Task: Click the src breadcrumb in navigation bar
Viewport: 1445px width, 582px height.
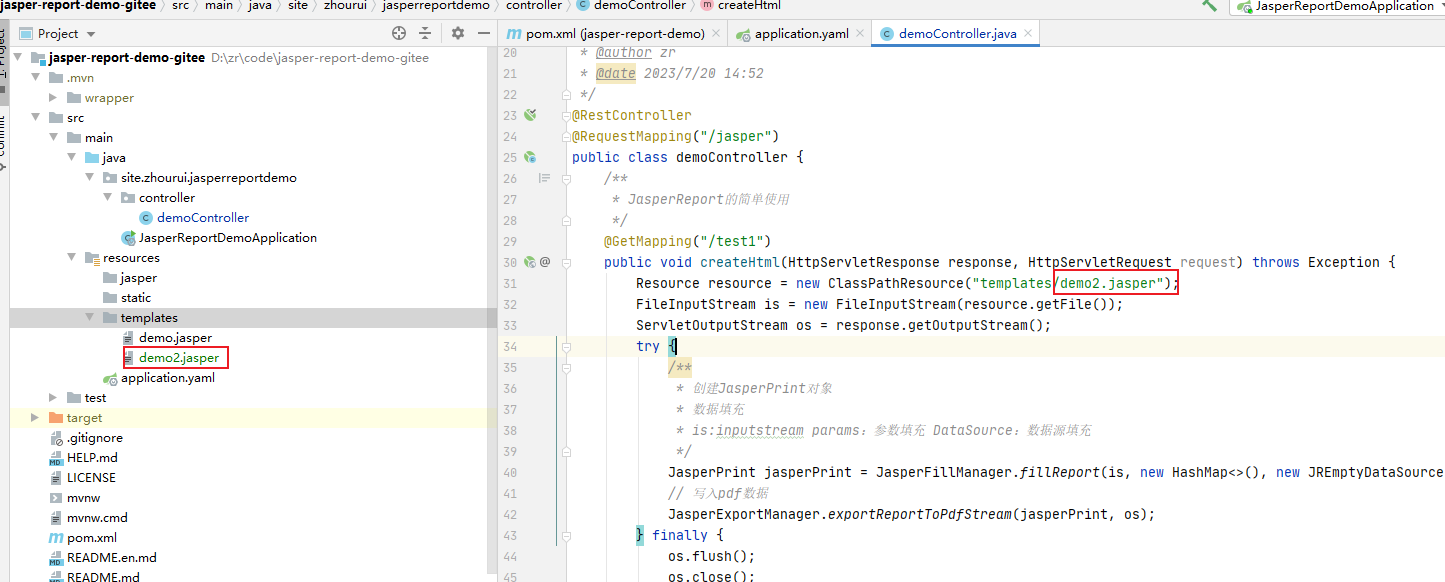Action: 180,5
